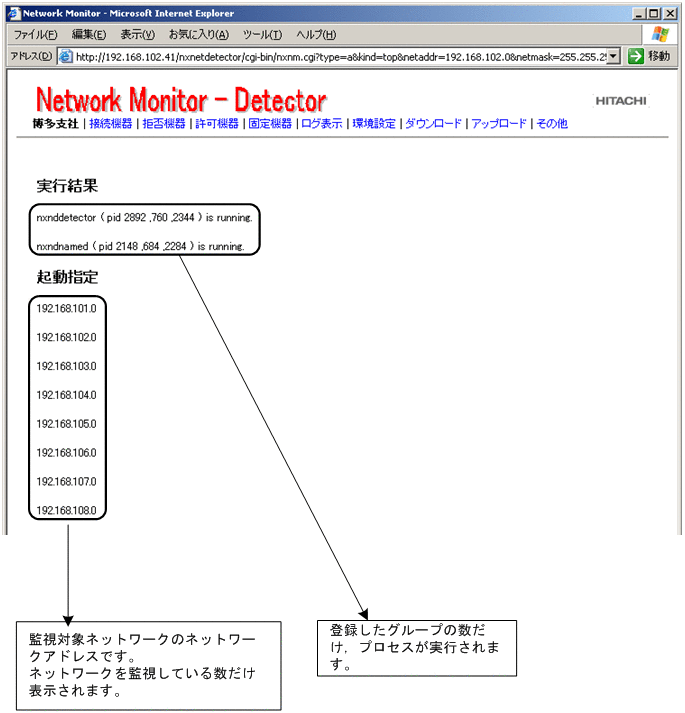Click network address 192.168.105.0
This screenshot has height=713, width=685.
coord(66,424)
